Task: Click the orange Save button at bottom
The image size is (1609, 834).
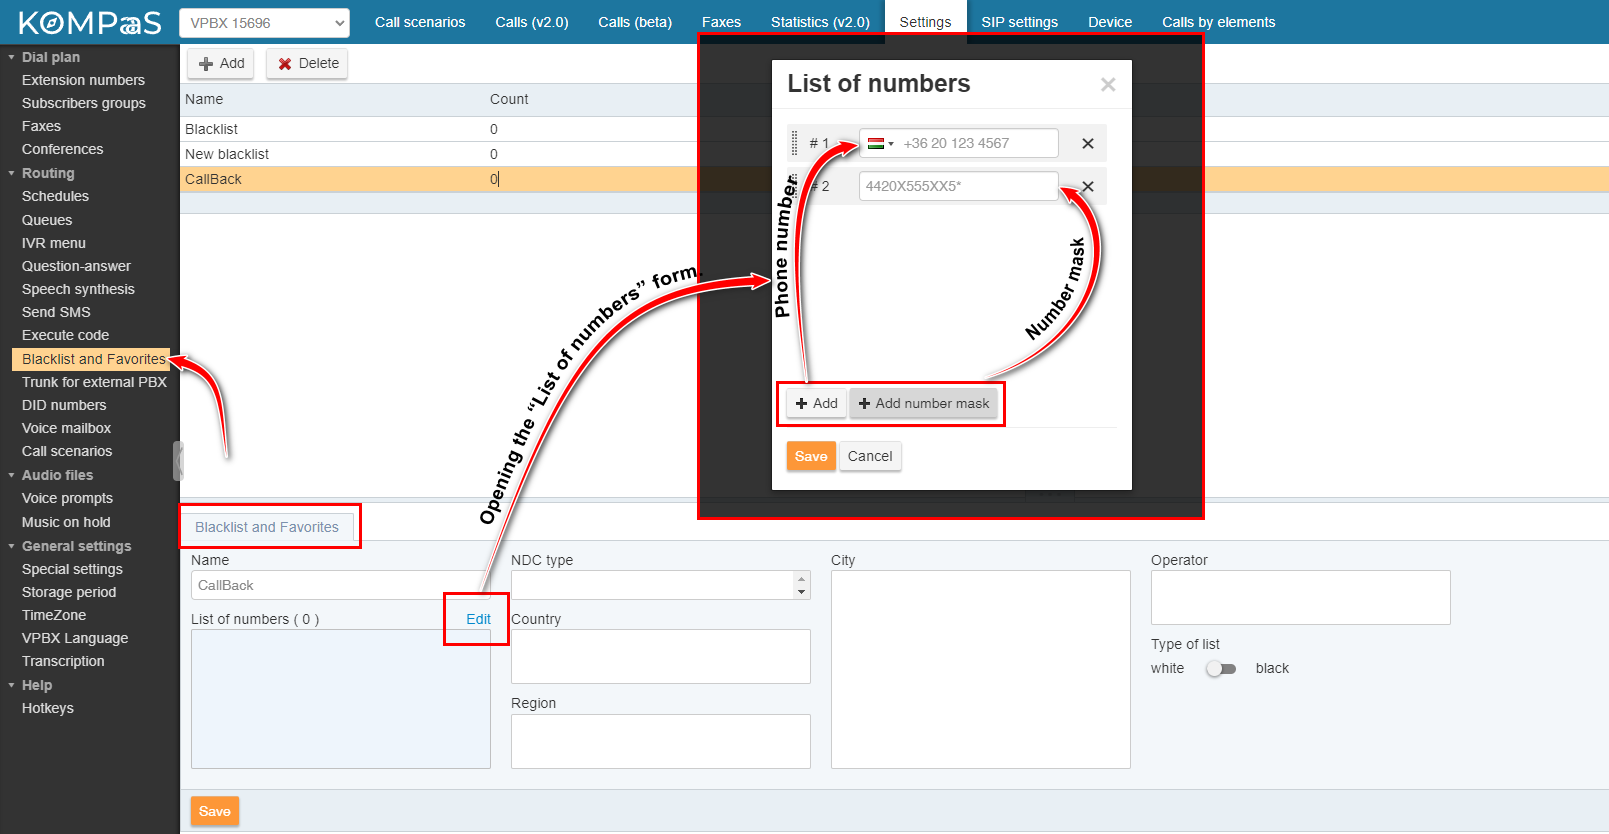Action: click(215, 811)
